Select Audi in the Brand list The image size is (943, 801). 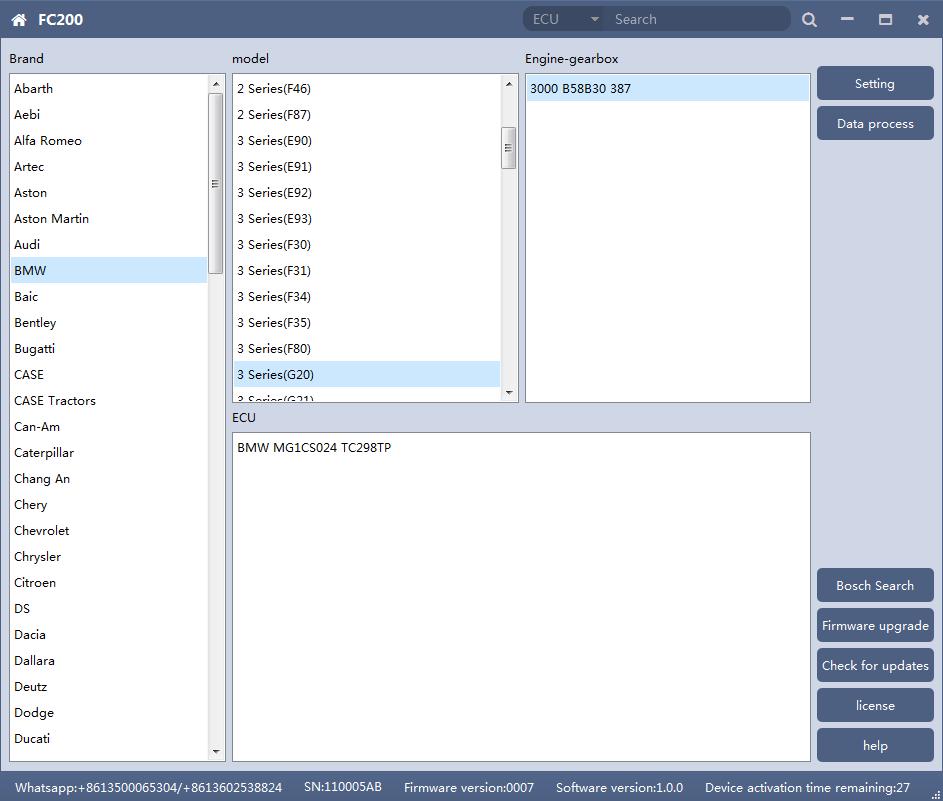pos(28,245)
